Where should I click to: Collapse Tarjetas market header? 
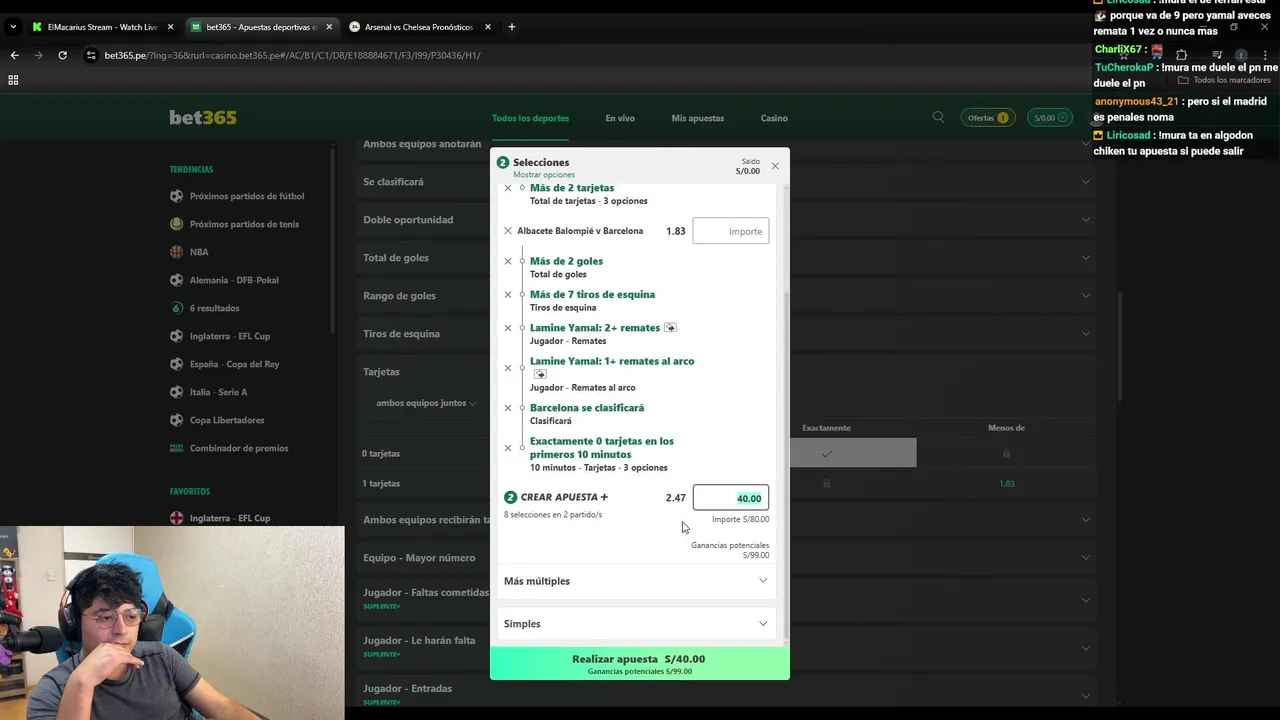[x=726, y=372]
